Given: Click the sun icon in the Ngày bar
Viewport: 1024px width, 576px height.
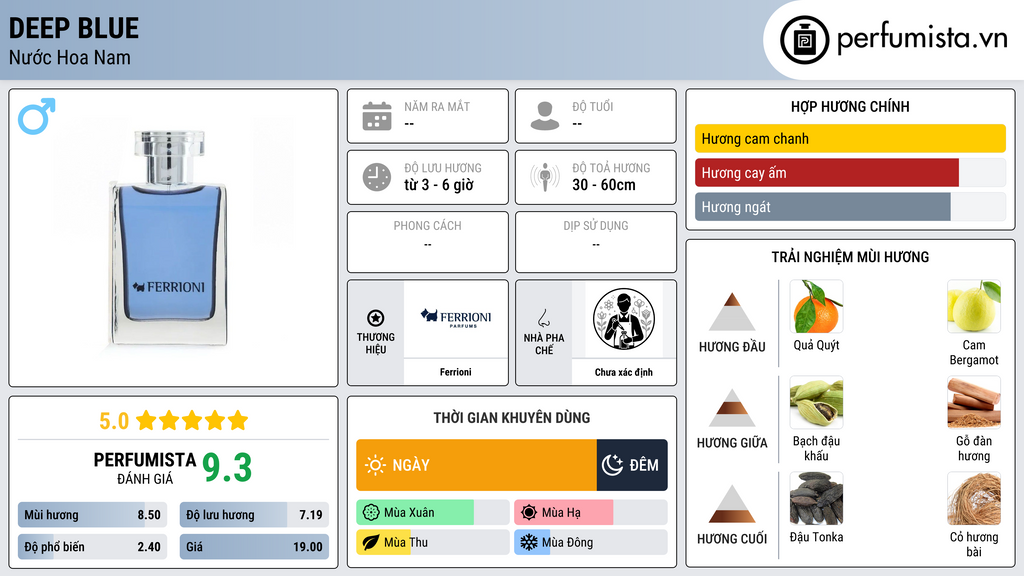Looking at the screenshot, I should click(x=375, y=465).
